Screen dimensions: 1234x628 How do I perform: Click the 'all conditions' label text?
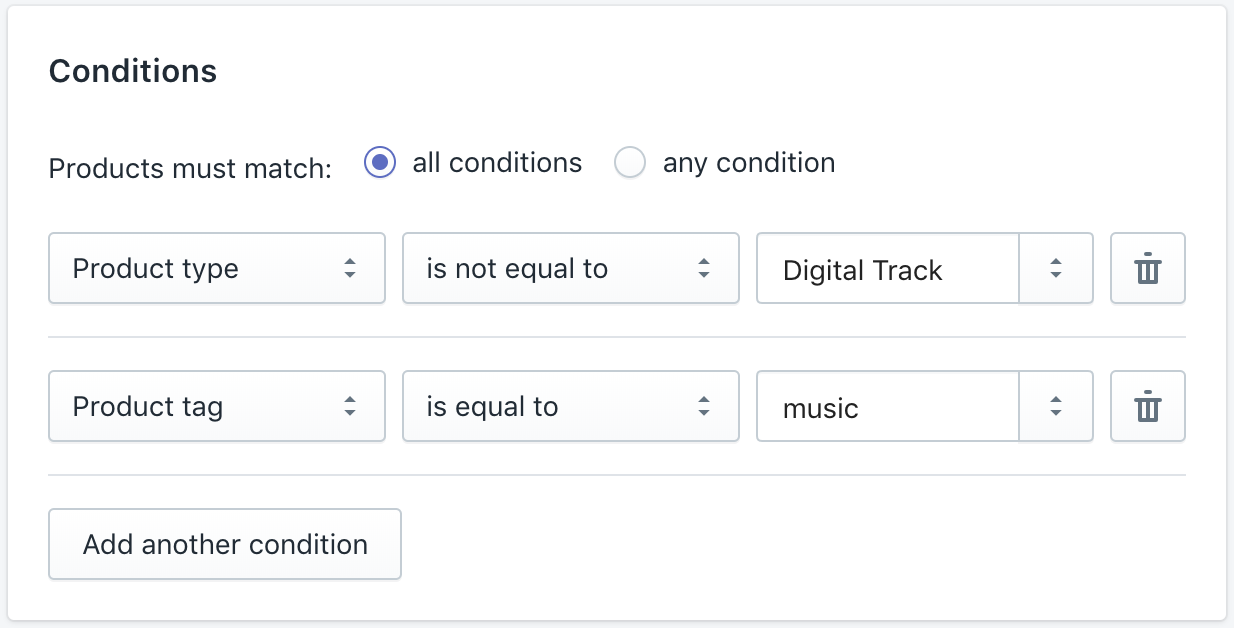coord(497,162)
